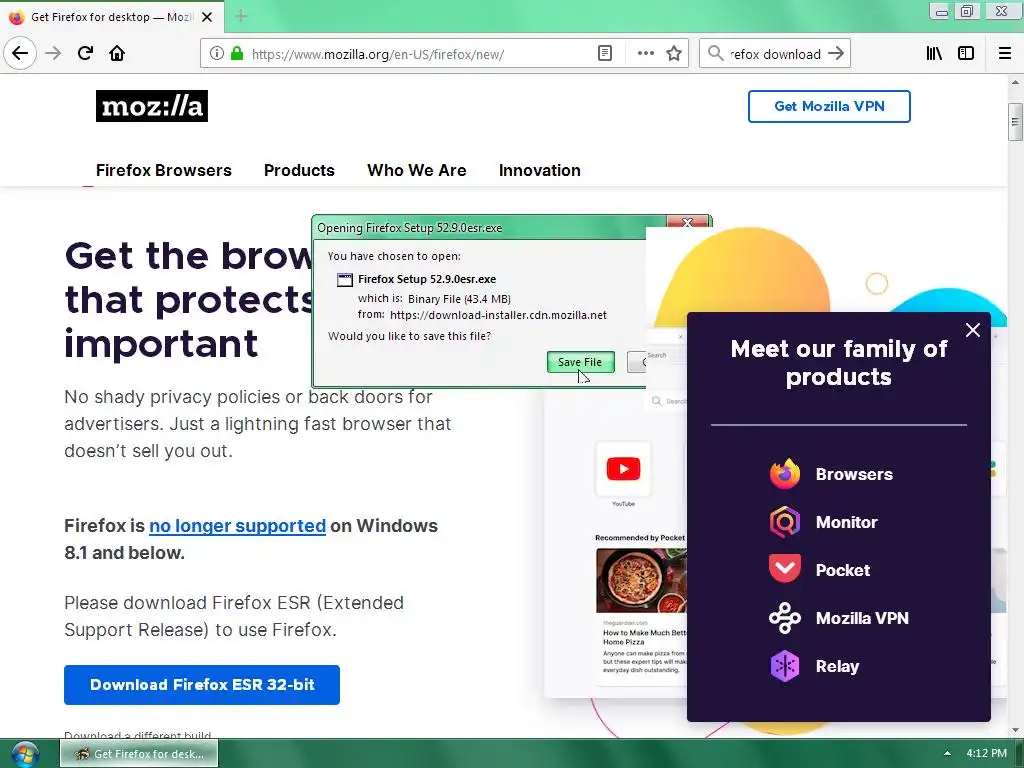Click the Mozilla VPN product icon
The height and width of the screenshot is (768, 1024).
784,618
